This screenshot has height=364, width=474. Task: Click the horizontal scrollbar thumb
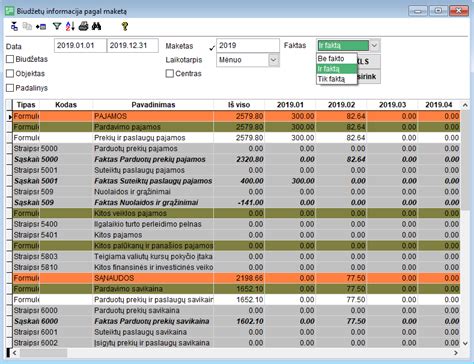tap(43, 353)
